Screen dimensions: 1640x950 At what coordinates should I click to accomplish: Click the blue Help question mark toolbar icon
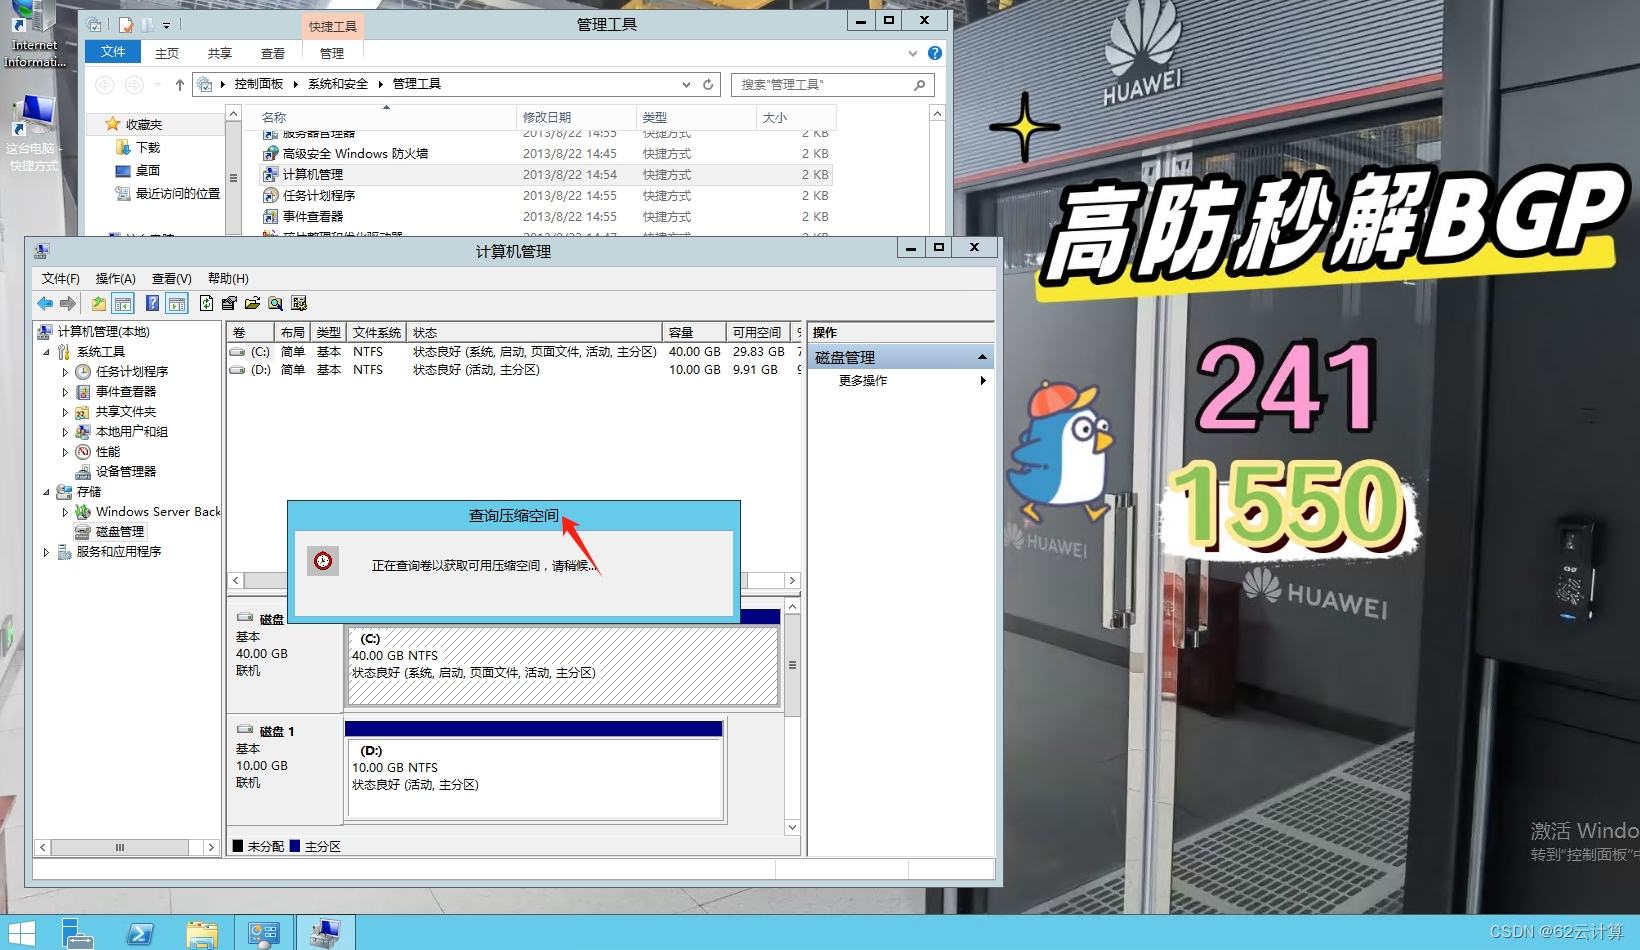152,303
